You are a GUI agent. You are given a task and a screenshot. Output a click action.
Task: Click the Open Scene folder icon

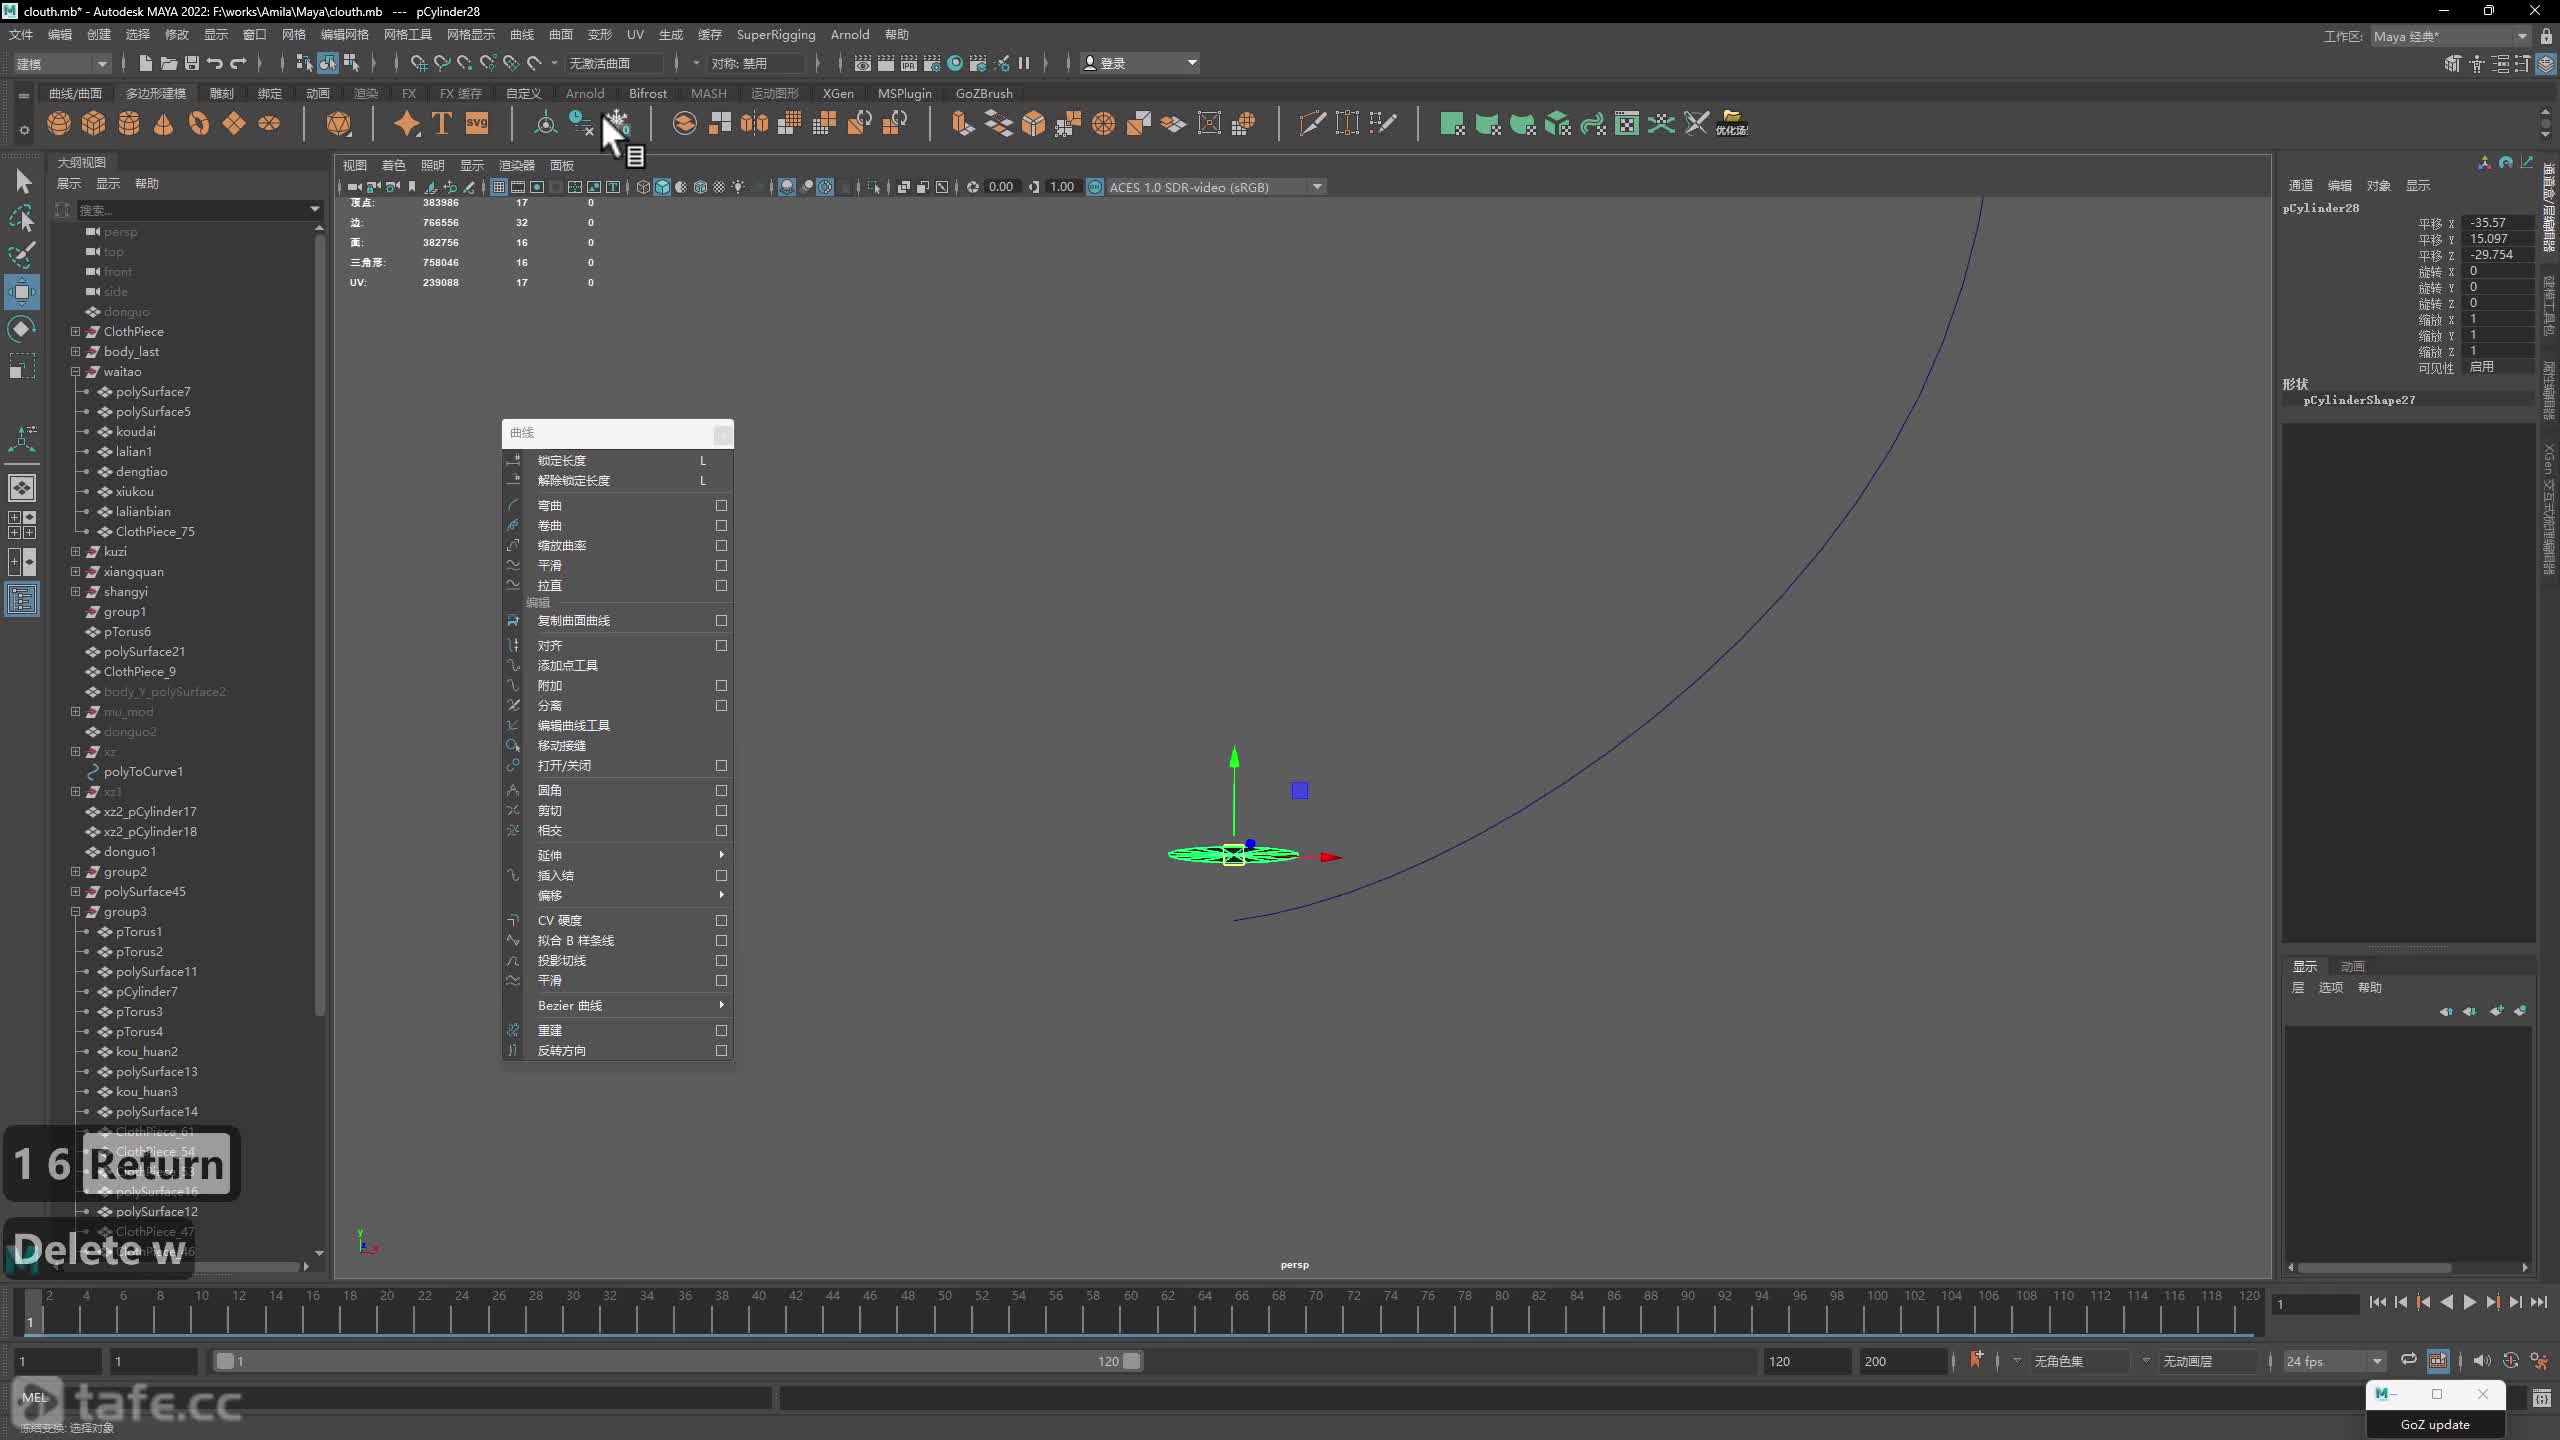coord(169,63)
